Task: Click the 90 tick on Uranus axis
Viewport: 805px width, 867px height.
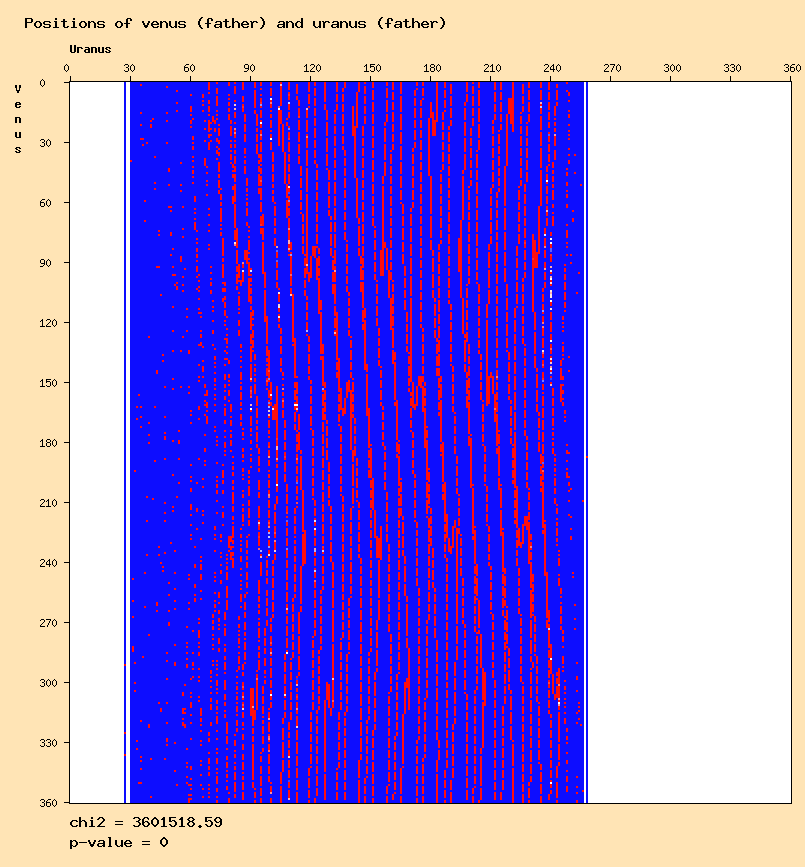Action: tap(249, 68)
